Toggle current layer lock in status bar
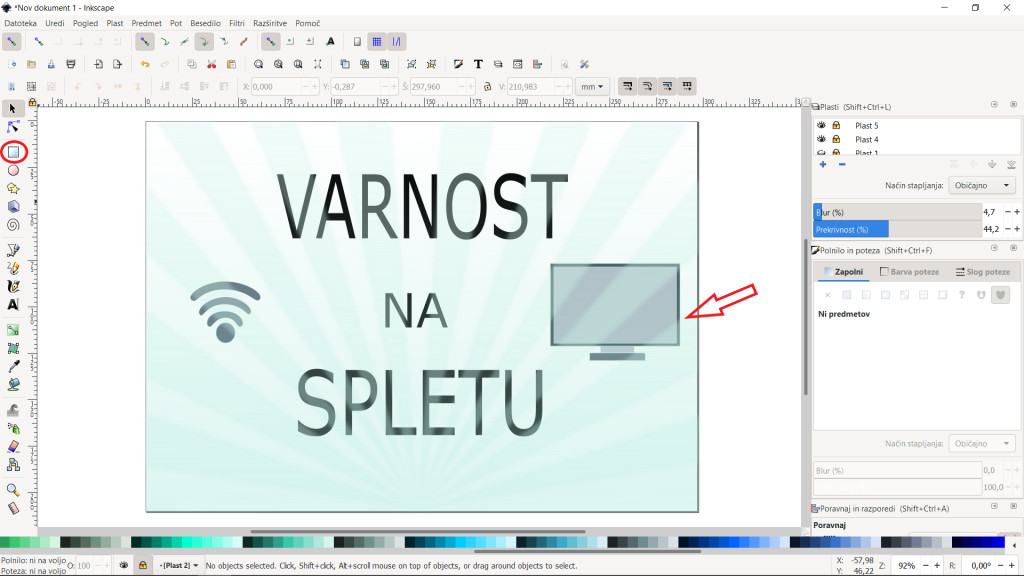The image size is (1024, 576). click(142, 566)
